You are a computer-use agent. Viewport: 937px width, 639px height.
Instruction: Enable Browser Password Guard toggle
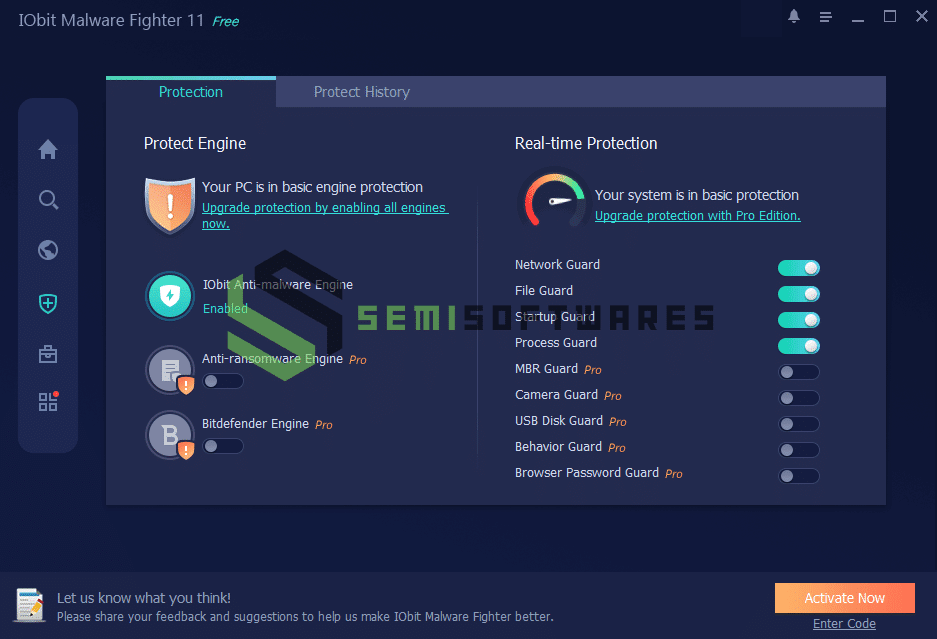click(798, 476)
